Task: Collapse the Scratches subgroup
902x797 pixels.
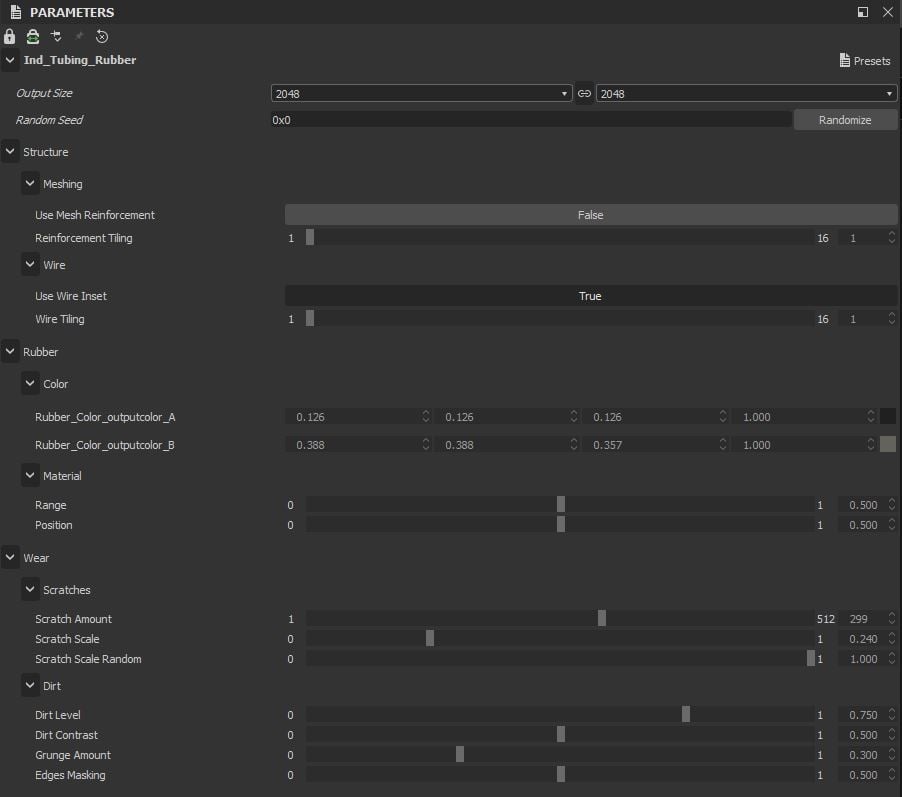Action: (x=30, y=589)
